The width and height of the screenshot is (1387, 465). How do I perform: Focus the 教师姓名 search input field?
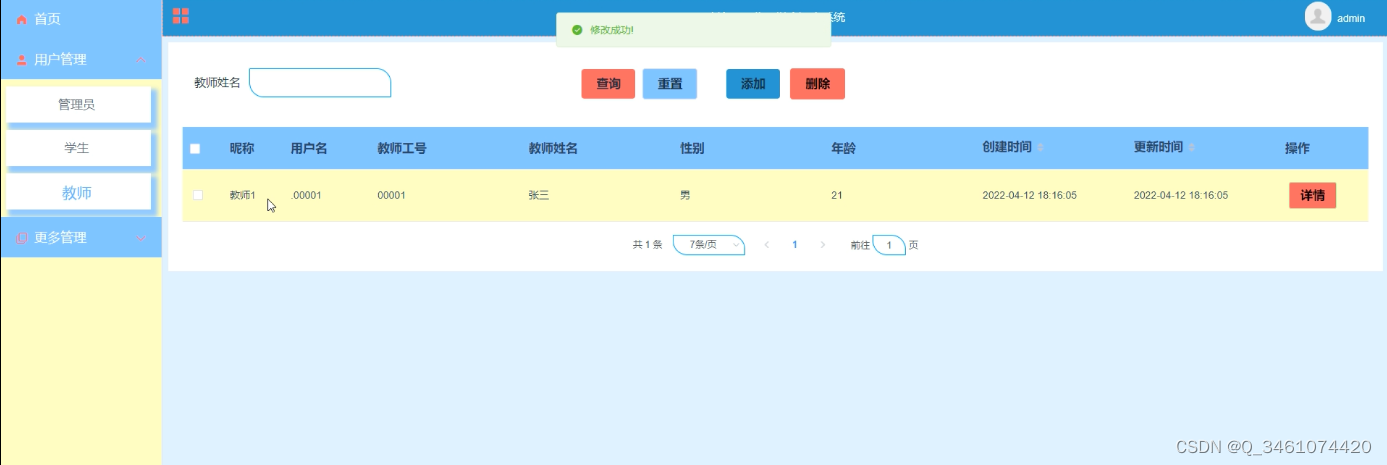point(320,83)
